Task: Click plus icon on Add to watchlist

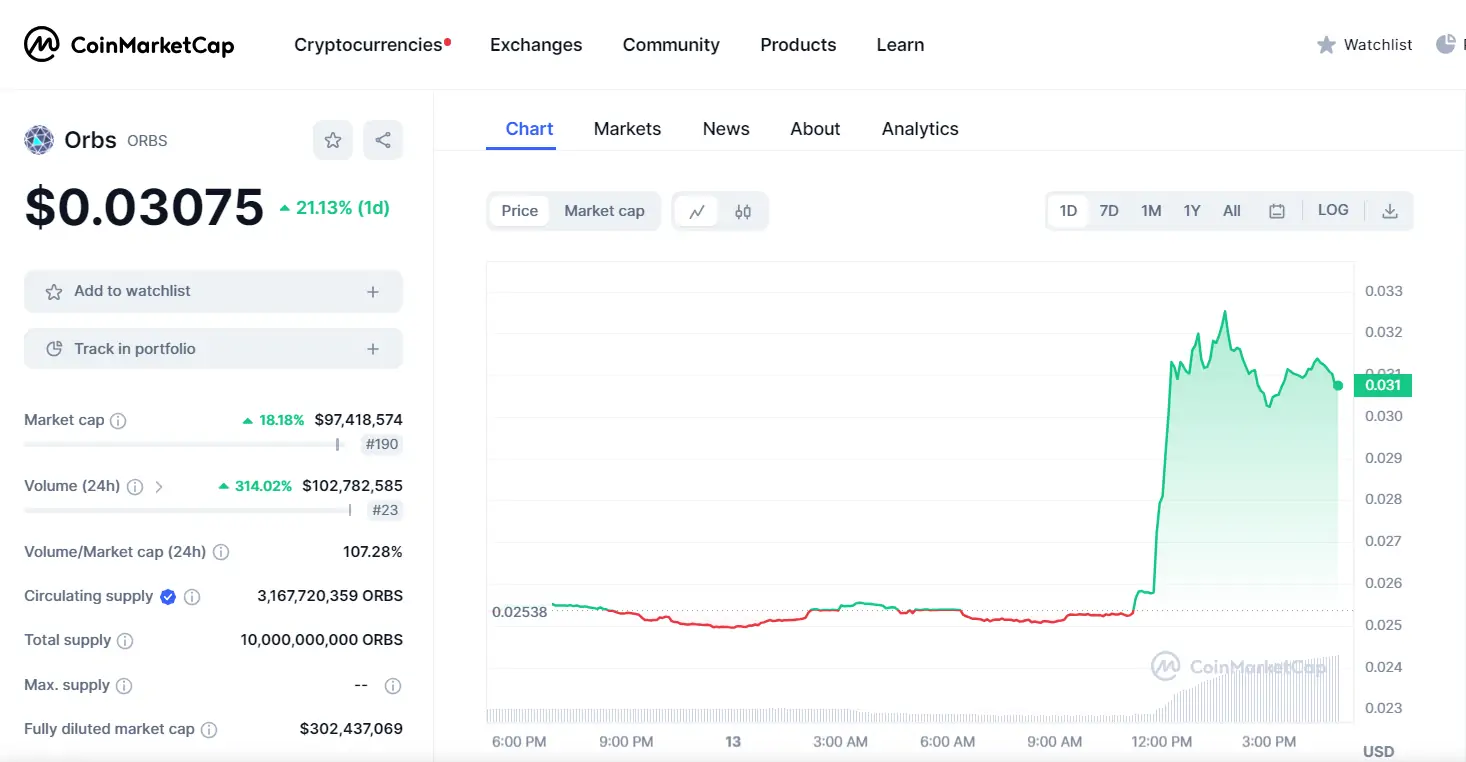Action: (373, 292)
